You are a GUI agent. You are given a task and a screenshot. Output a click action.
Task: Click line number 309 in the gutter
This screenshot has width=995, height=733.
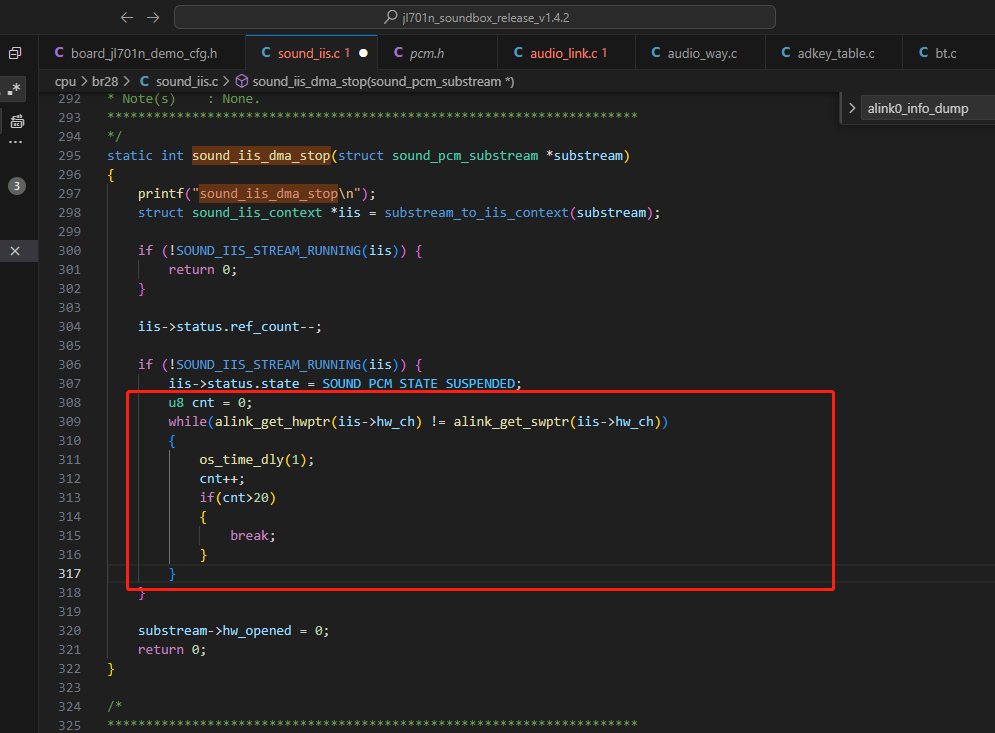70,422
